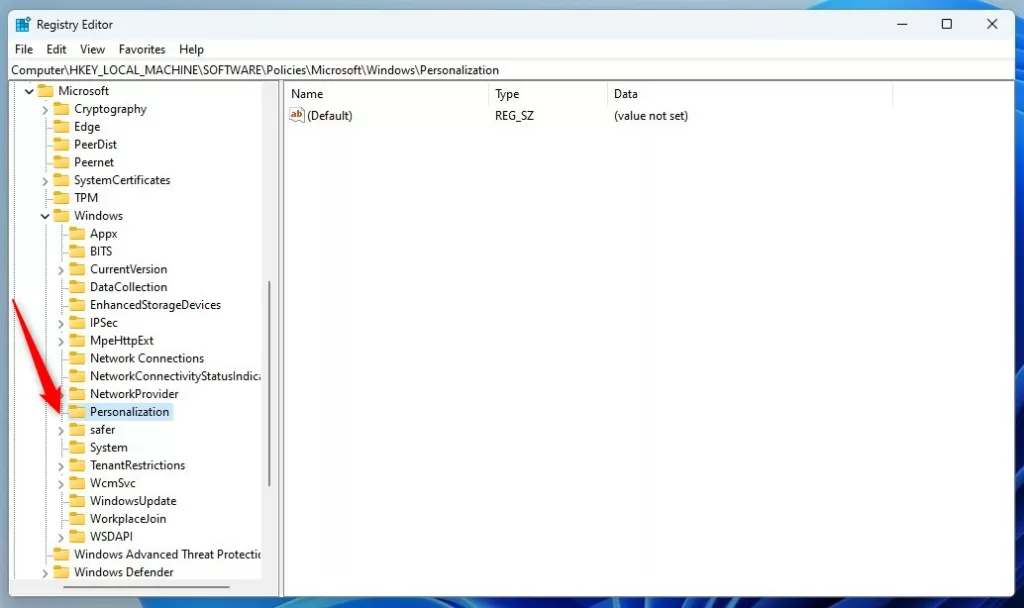Screen dimensions: 1024x608
Task: Click the WcmSvc folder icon
Action: pos(77,483)
